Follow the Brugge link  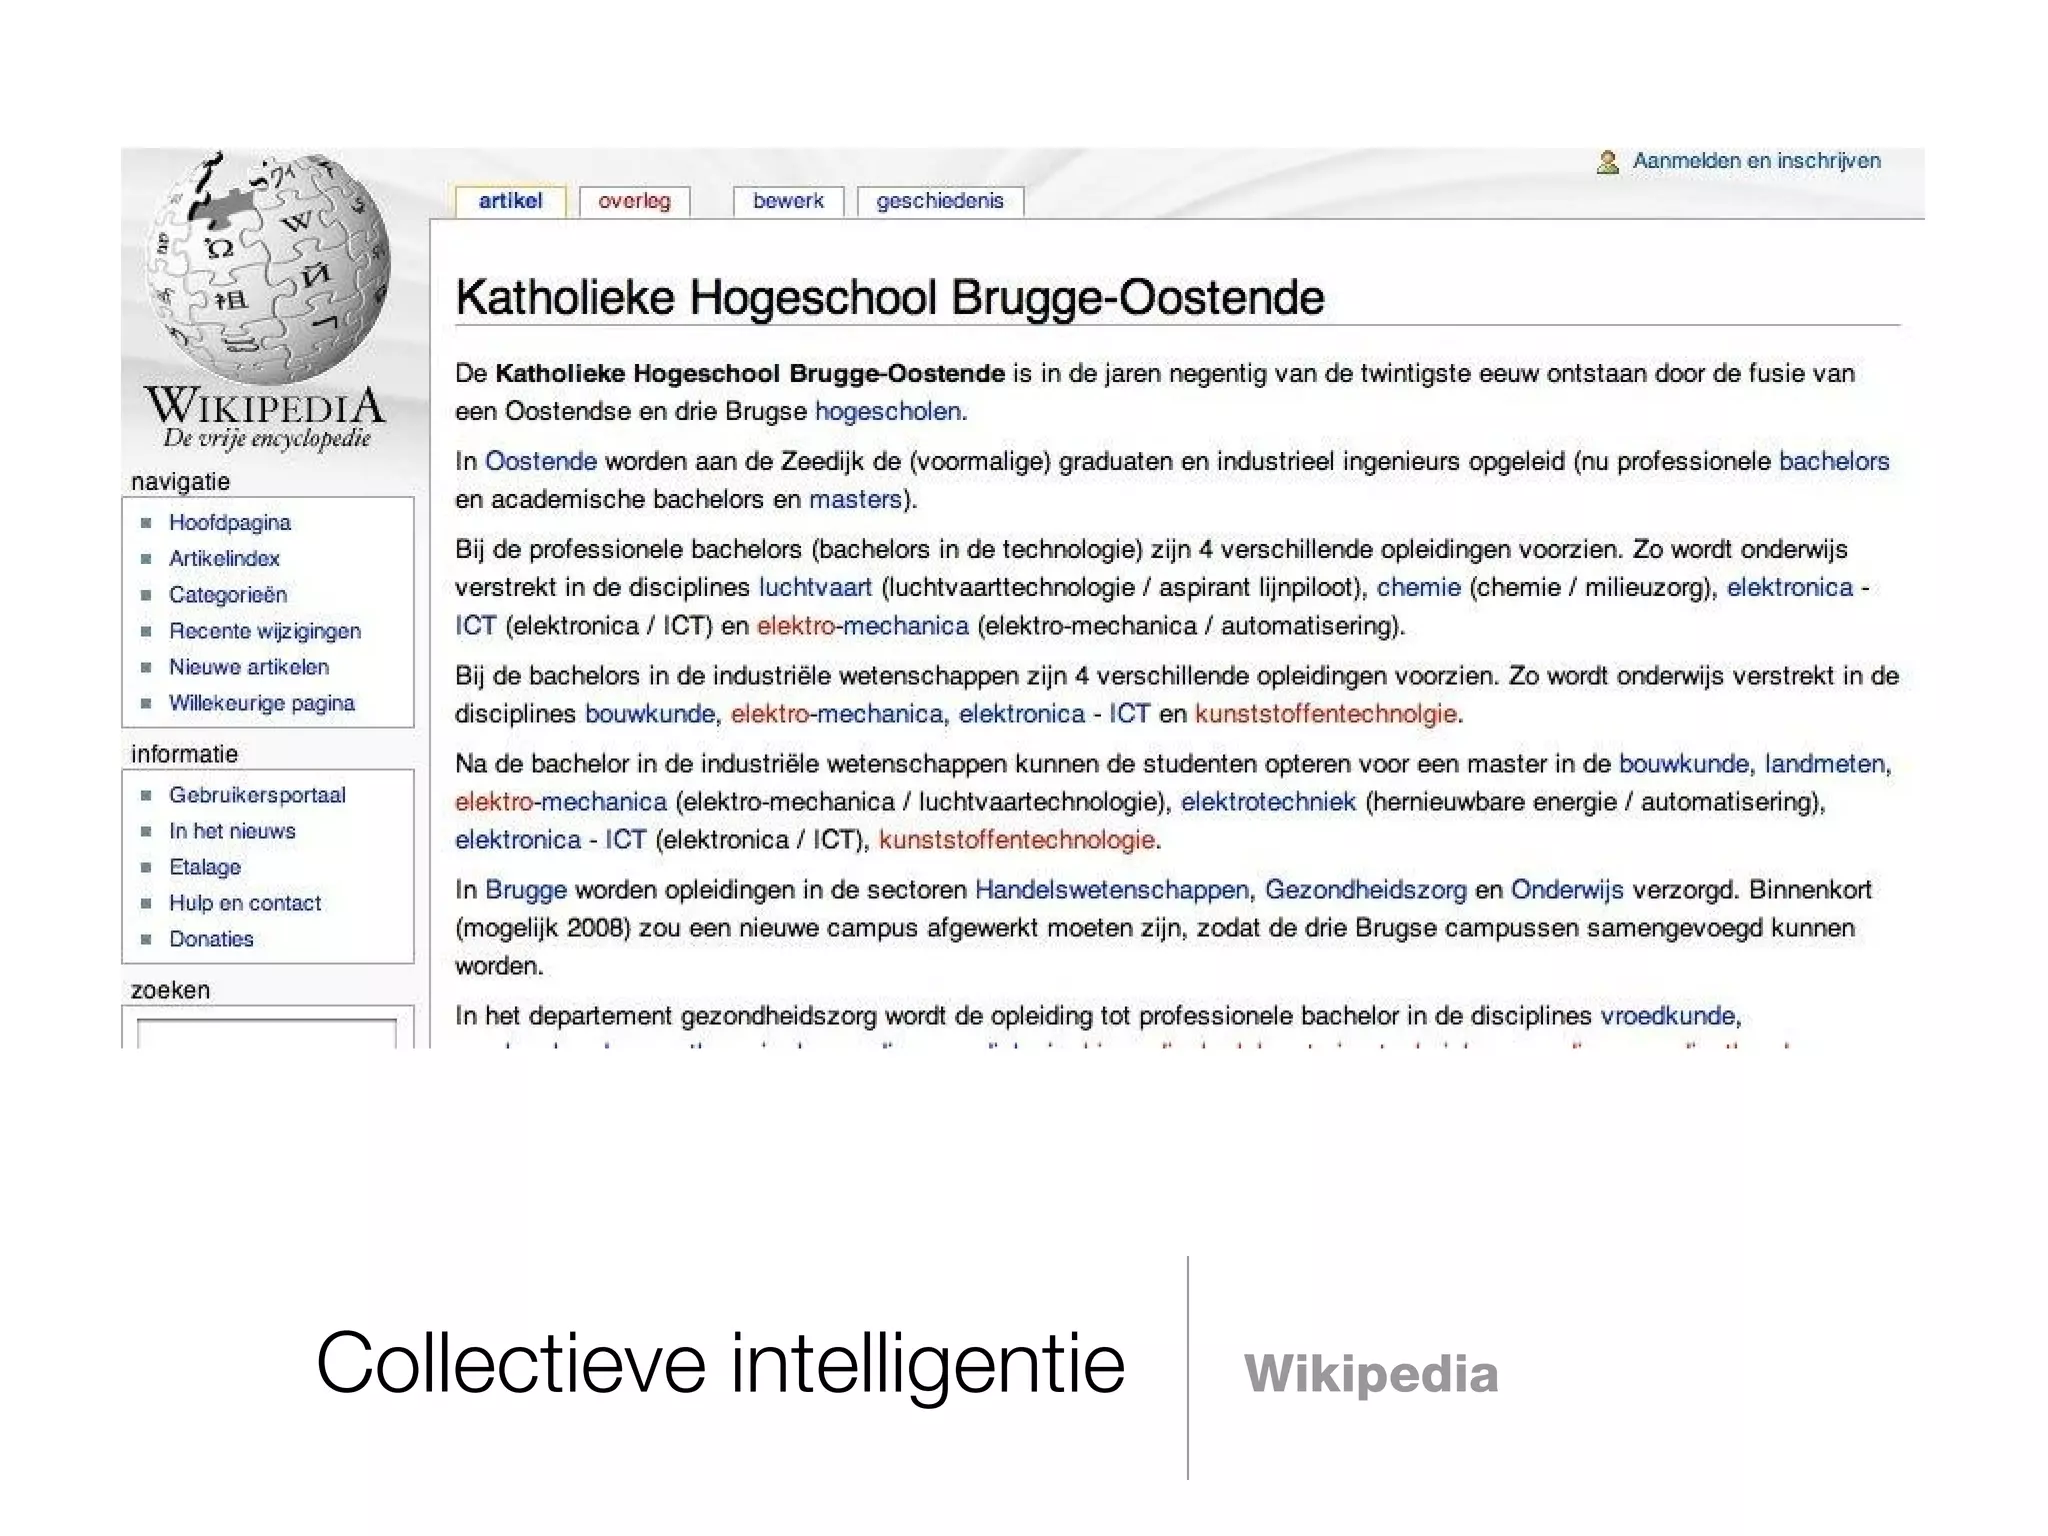tap(526, 890)
